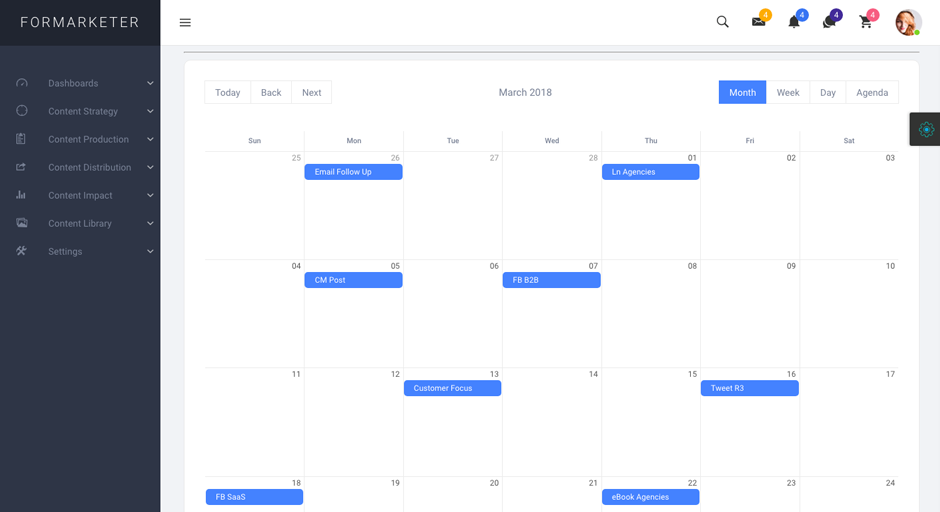Screen dimensions: 940x512
Task: Switch to Month view
Action: (742, 92)
